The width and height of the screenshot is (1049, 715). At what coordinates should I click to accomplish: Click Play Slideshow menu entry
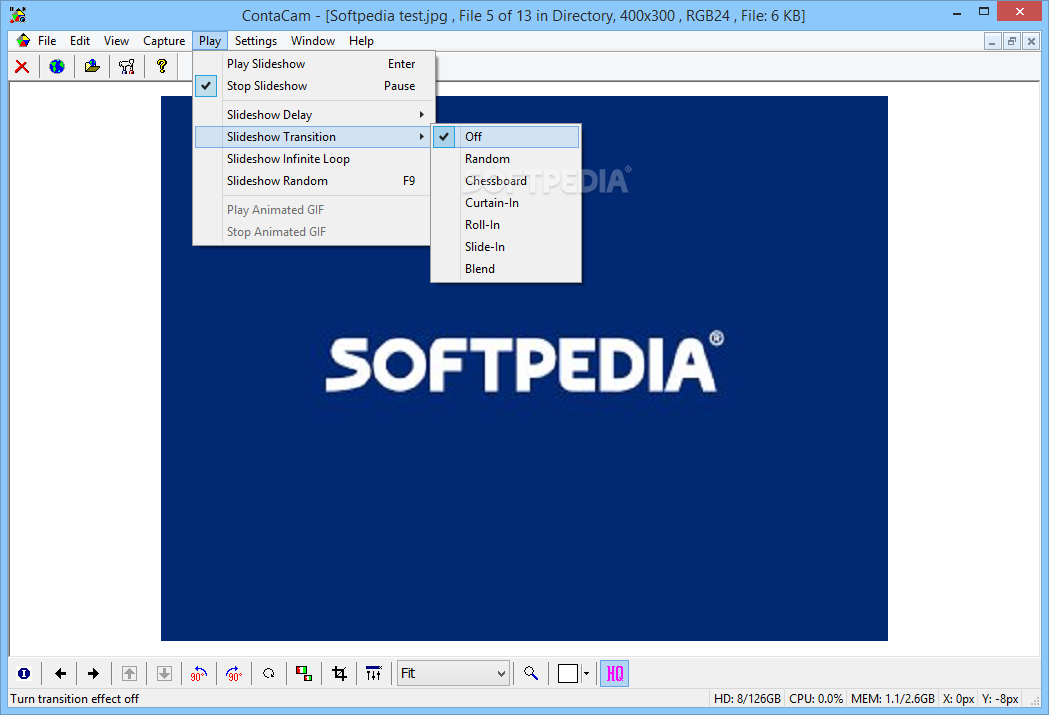(x=314, y=64)
